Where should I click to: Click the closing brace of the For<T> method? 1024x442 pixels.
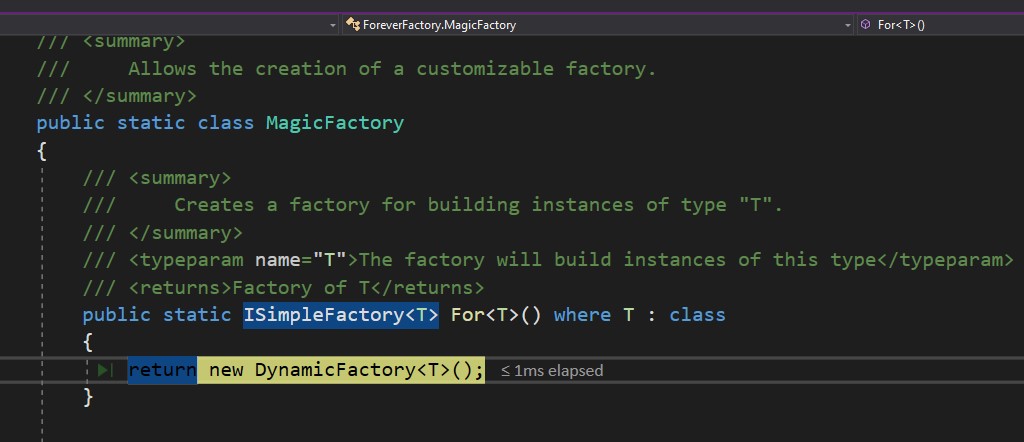89,397
